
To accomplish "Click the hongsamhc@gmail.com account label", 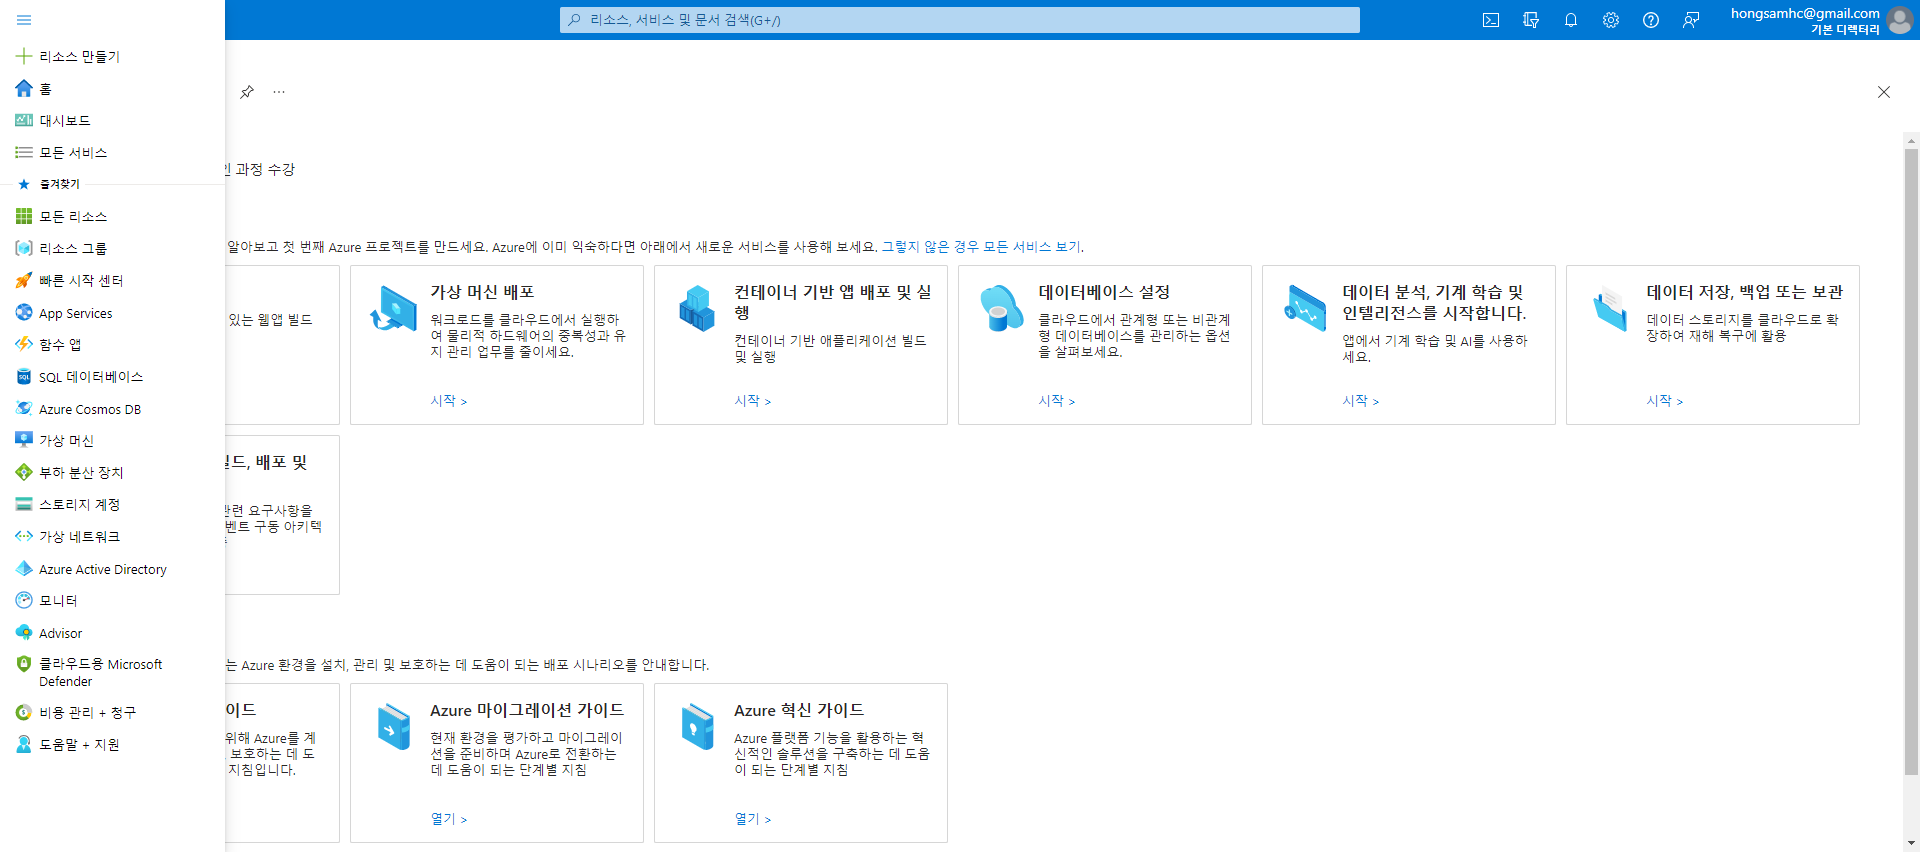I will click(1805, 13).
